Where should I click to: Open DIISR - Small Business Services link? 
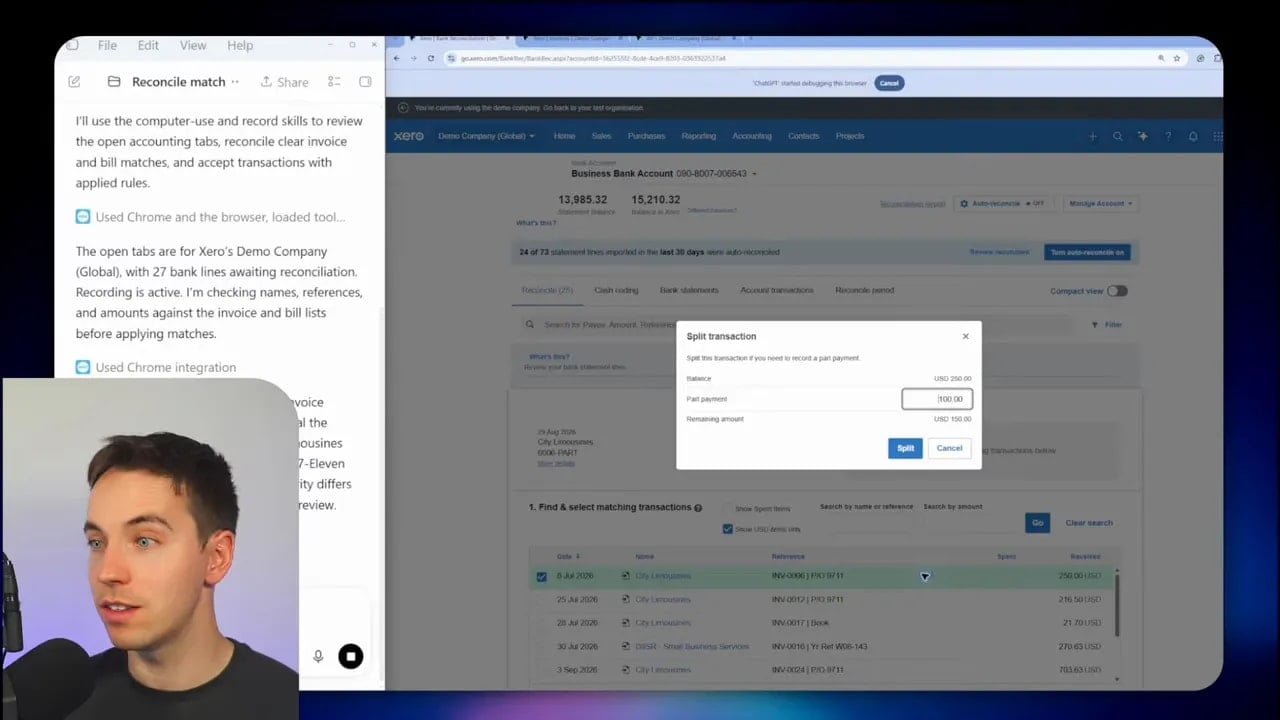click(692, 646)
